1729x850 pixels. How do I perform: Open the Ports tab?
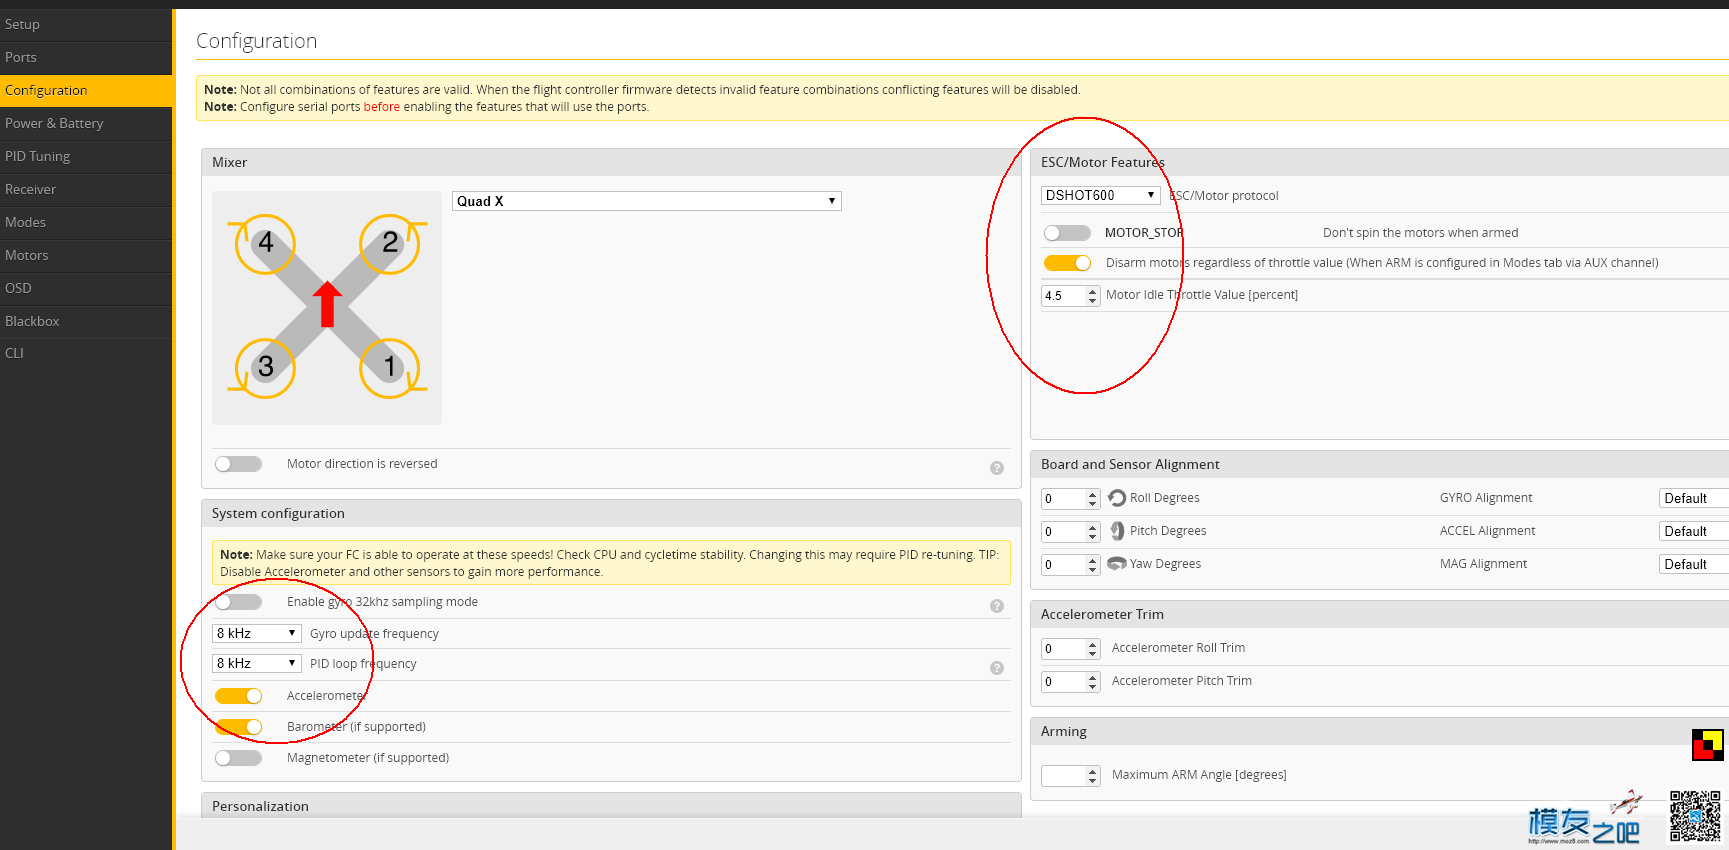click(x=86, y=57)
